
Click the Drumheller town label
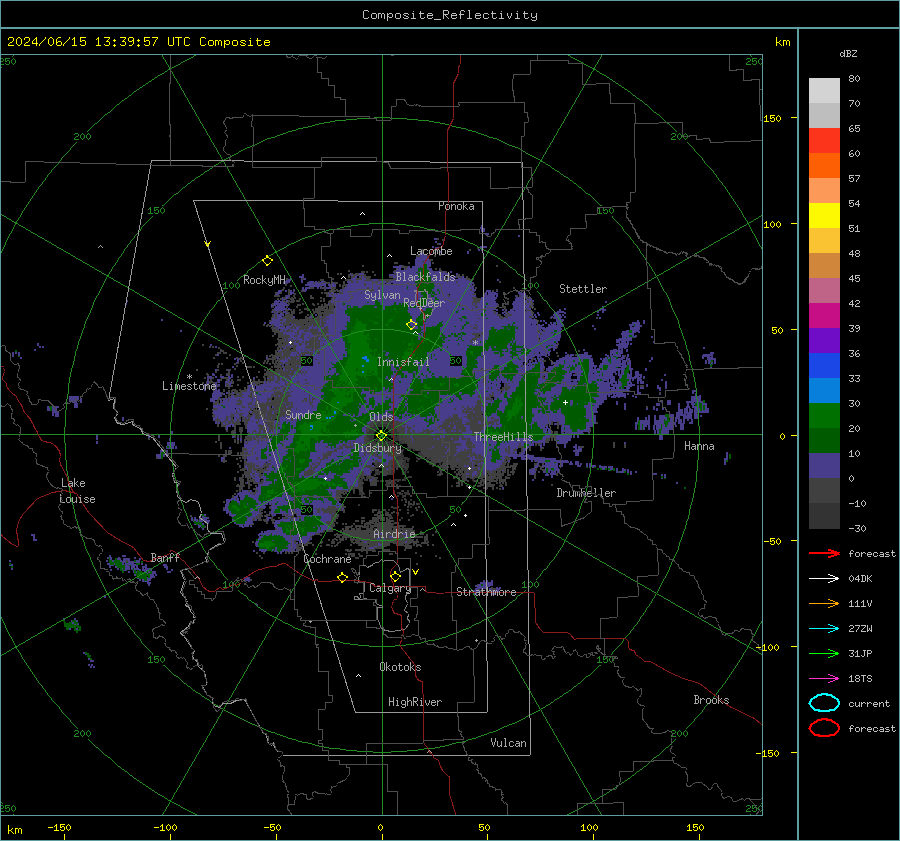pos(586,493)
